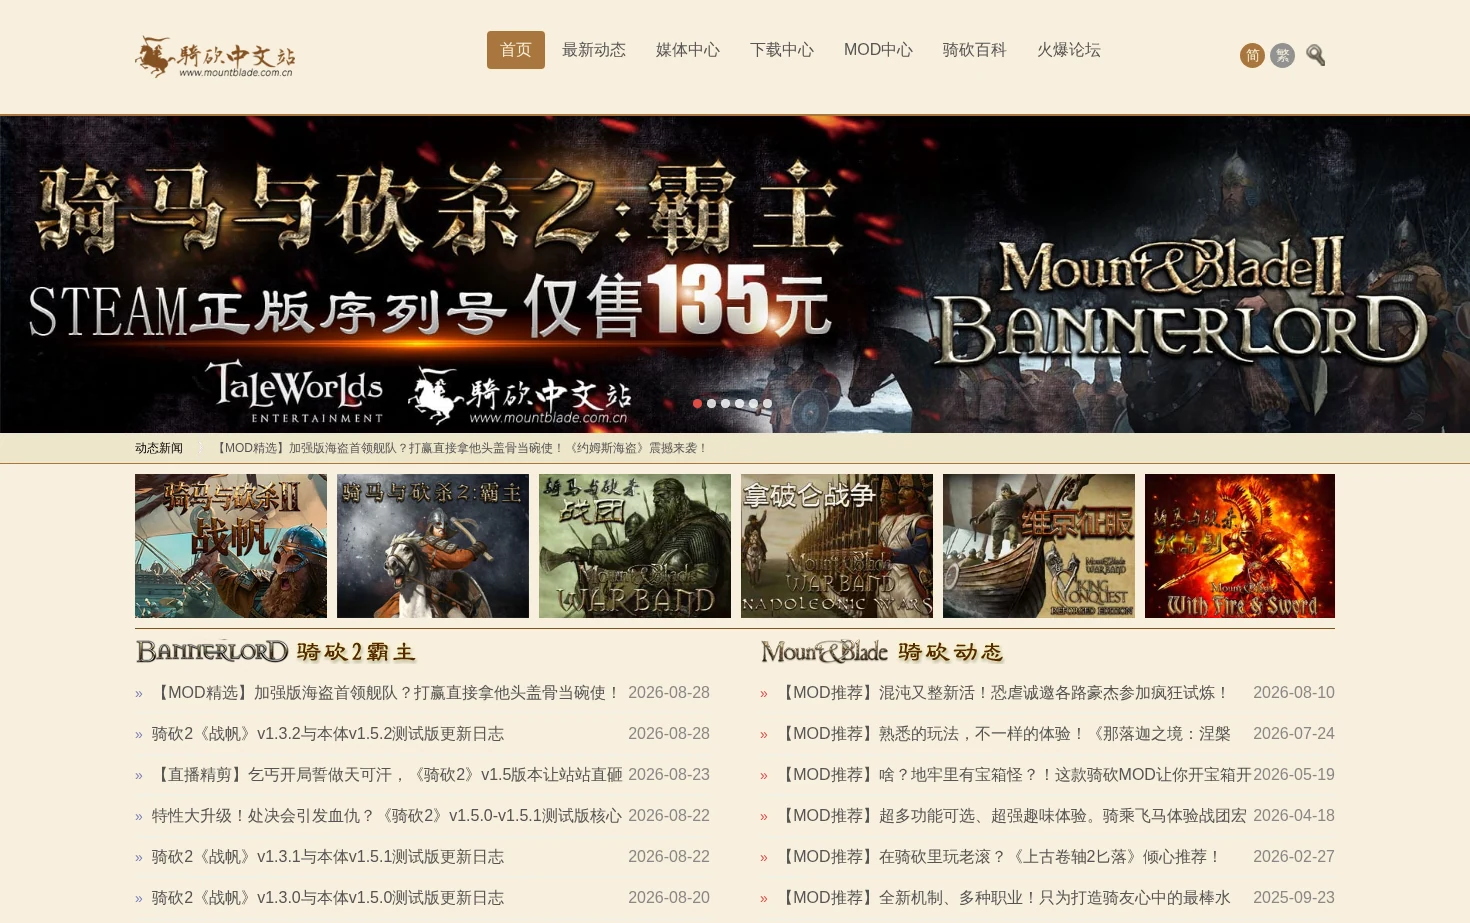Open the search magnifier icon

(1315, 55)
